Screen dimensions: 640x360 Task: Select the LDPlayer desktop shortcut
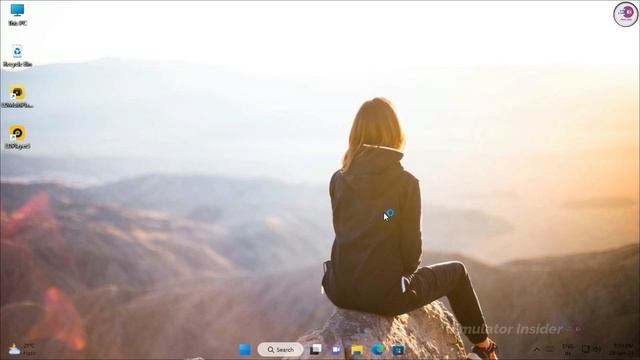17,137
